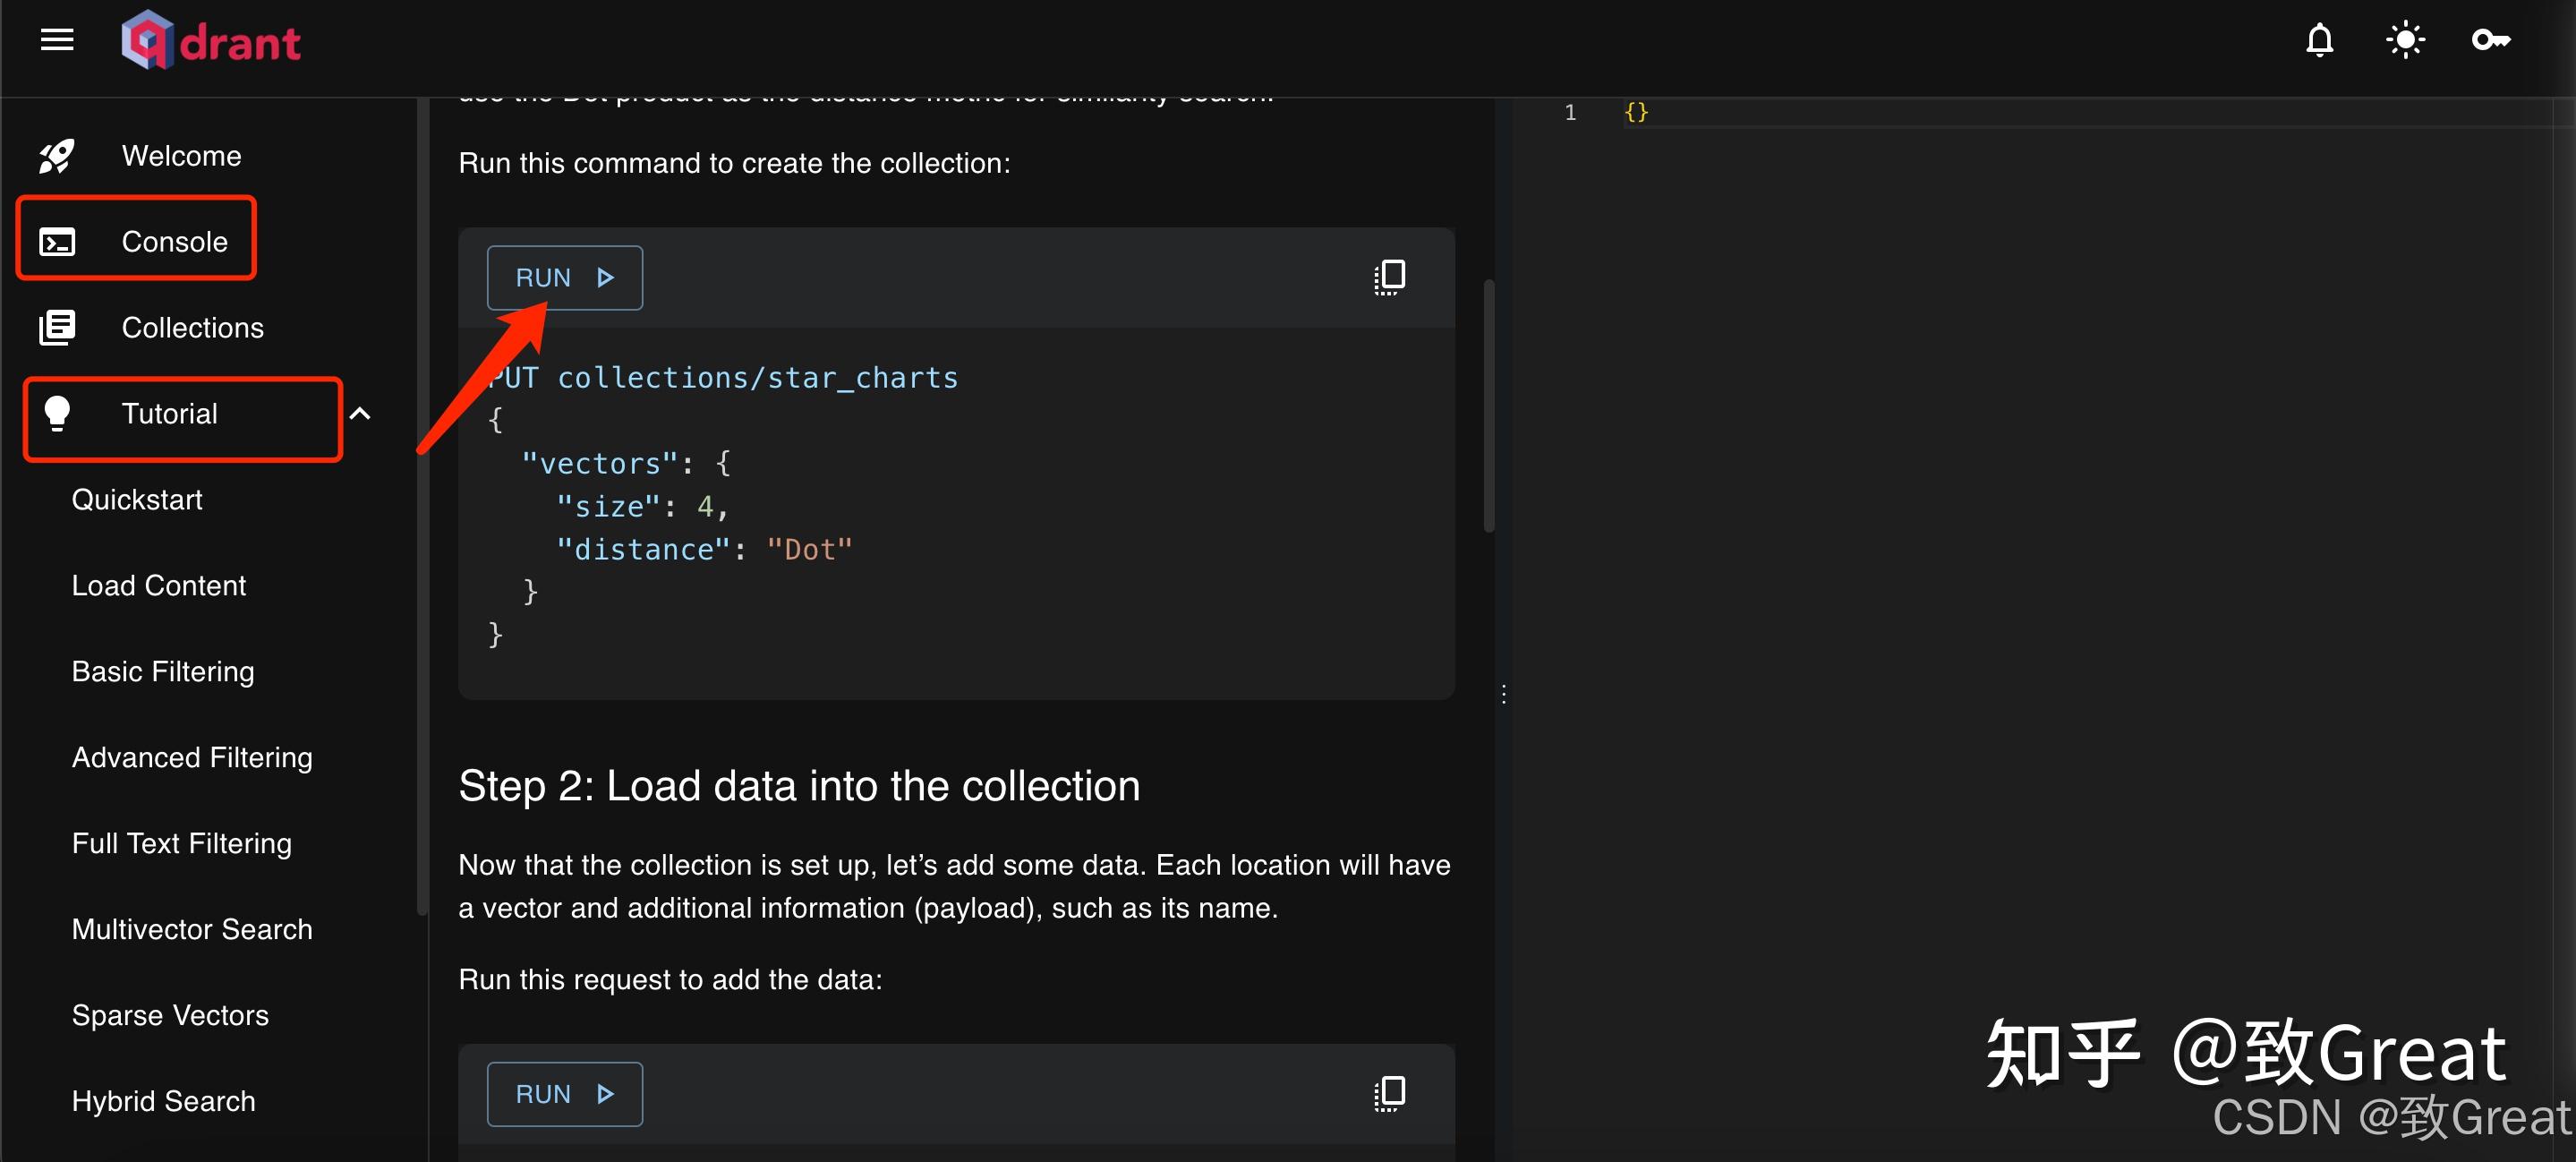Screen dimensions: 2576x1162
Task: Run the Step 2 load data request
Action: pos(564,1094)
